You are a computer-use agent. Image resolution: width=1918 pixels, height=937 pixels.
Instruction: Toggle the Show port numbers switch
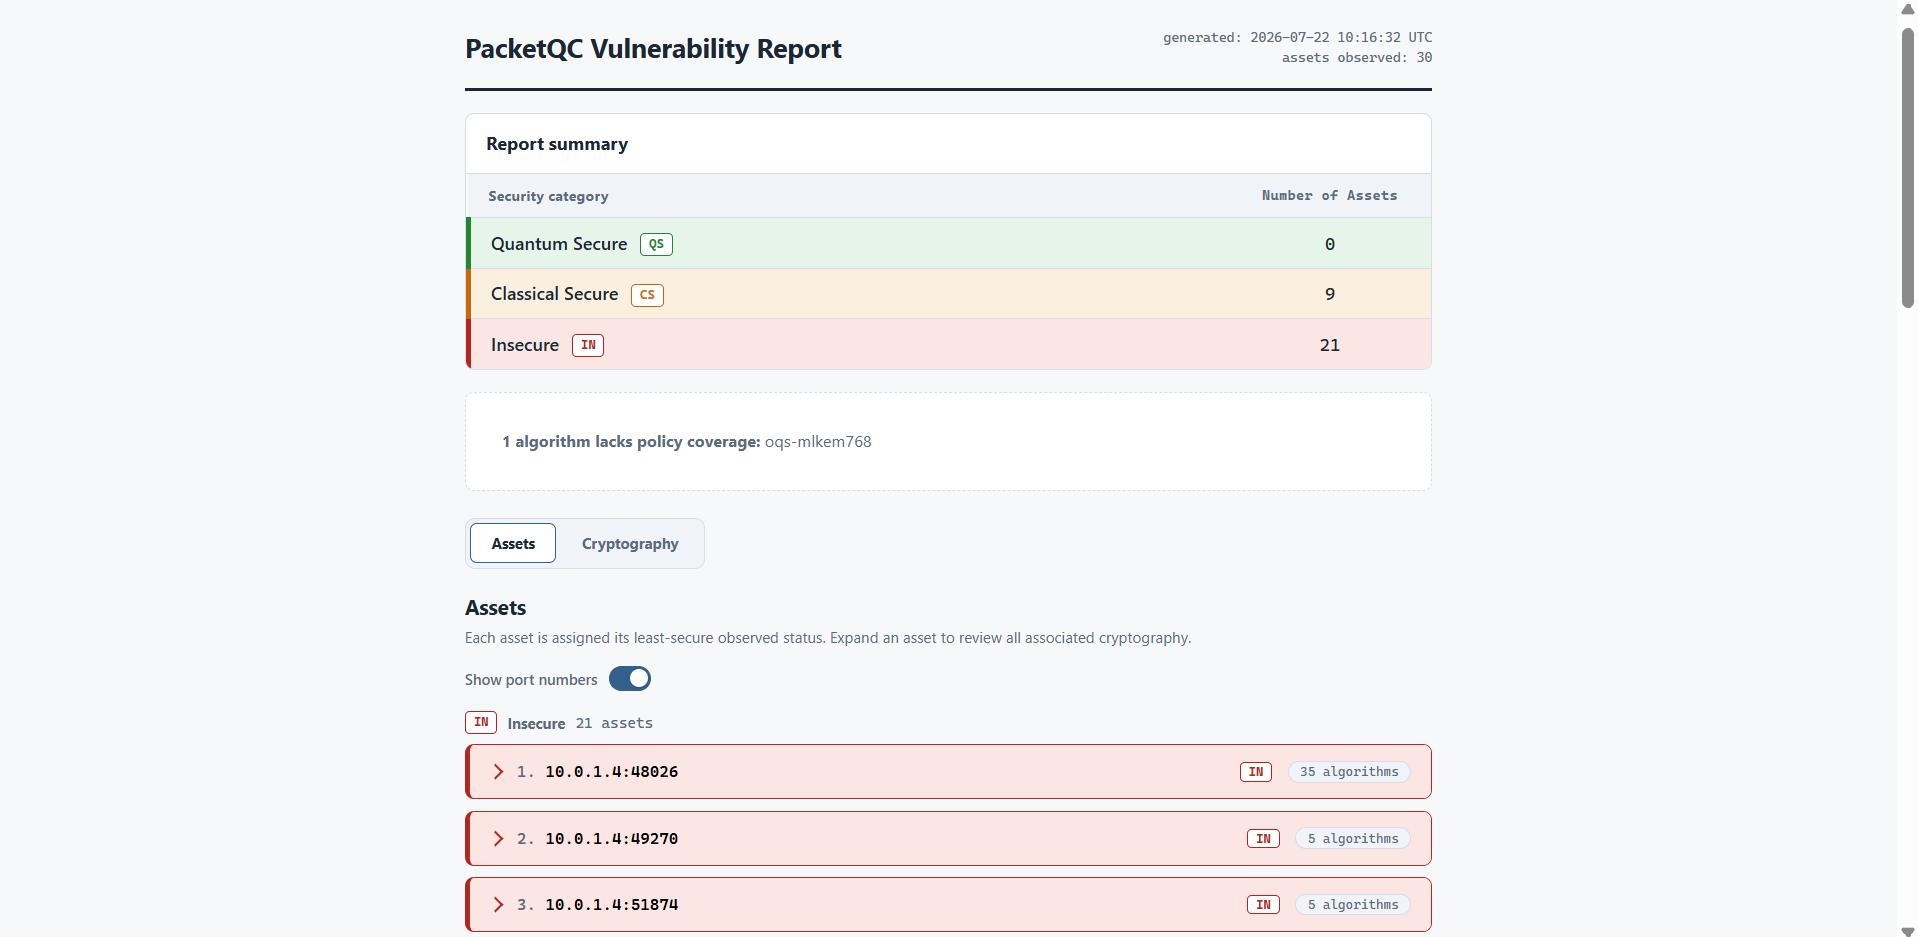click(630, 679)
